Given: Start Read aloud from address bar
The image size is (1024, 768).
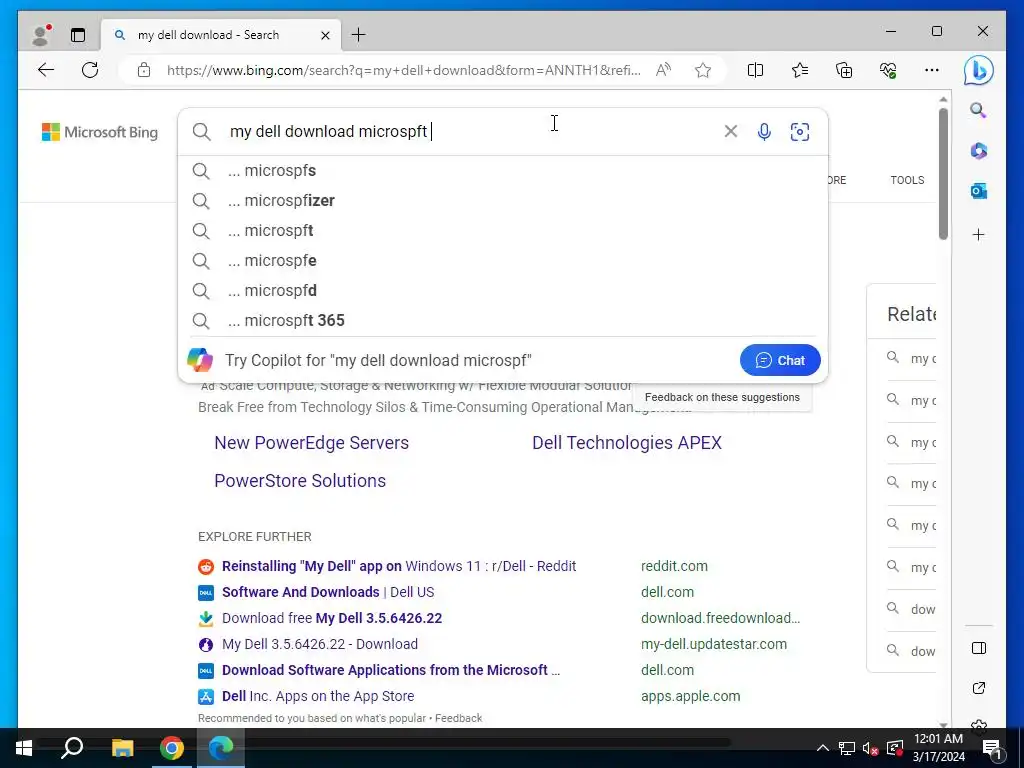Looking at the screenshot, I should click(x=664, y=70).
